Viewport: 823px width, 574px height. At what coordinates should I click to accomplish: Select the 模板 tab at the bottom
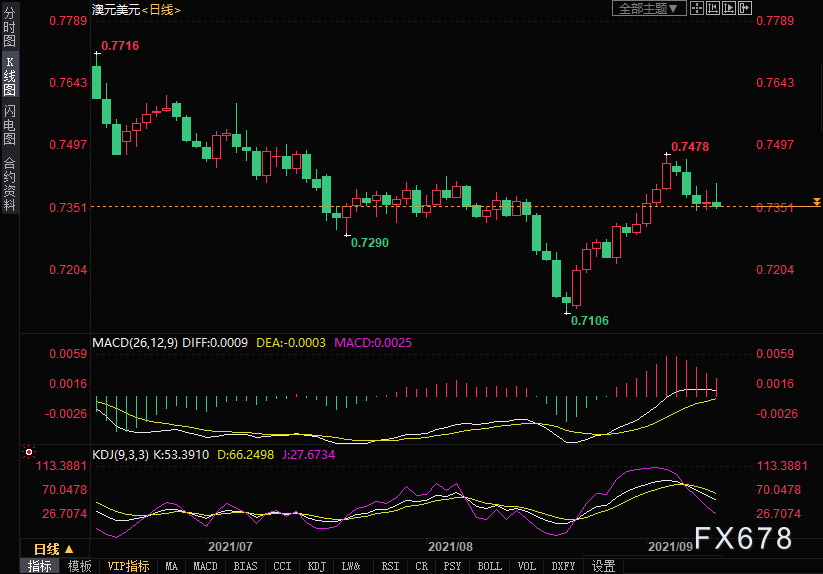79,566
